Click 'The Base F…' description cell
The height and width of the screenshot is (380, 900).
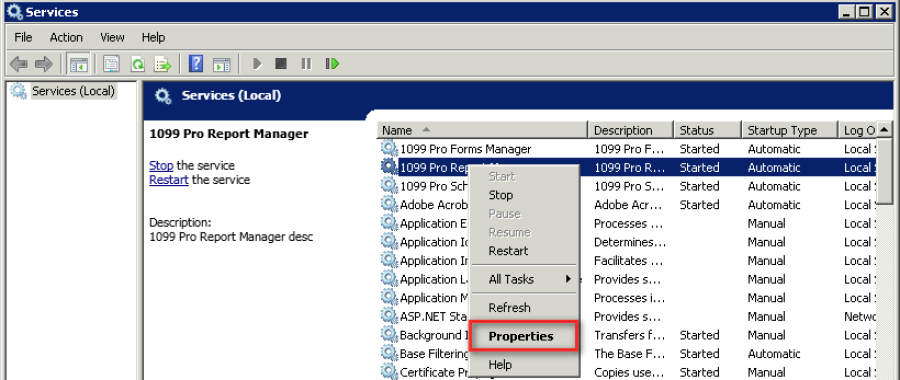point(629,353)
